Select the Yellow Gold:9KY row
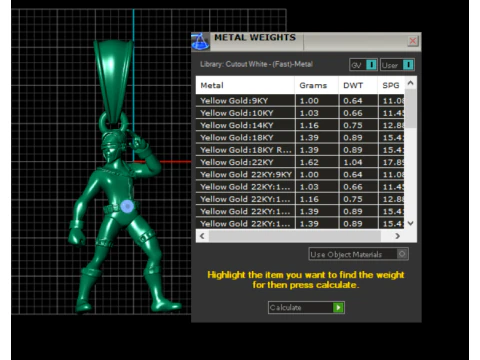480x360 pixels. tap(300, 101)
